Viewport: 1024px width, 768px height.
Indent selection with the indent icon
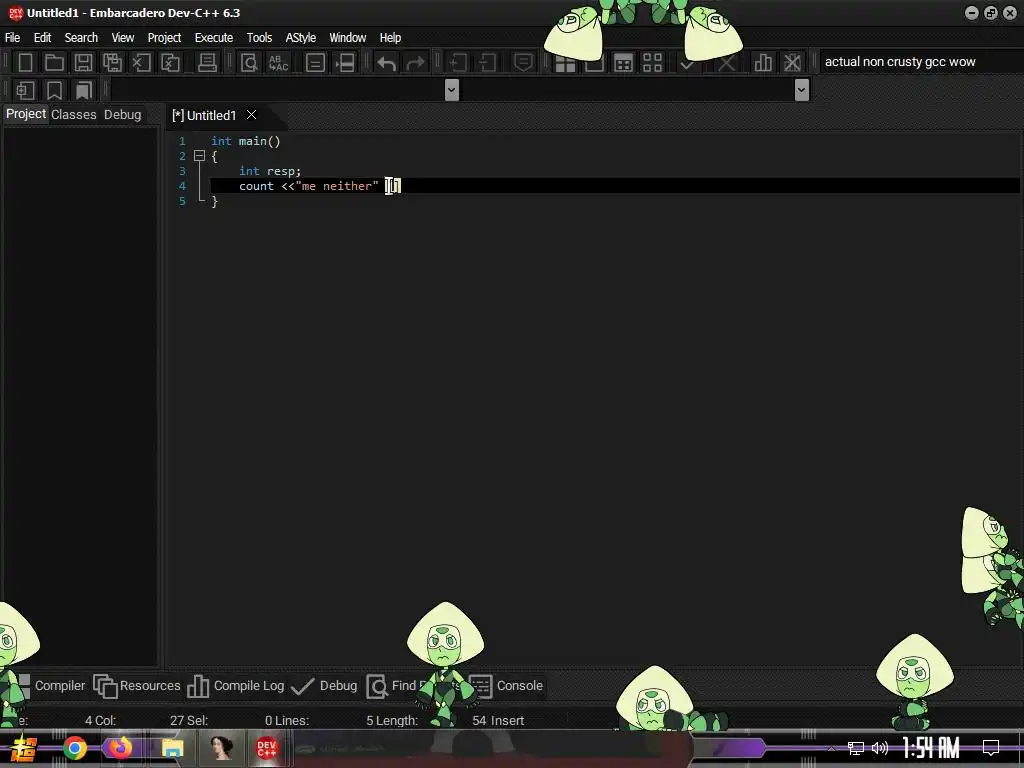(457, 63)
